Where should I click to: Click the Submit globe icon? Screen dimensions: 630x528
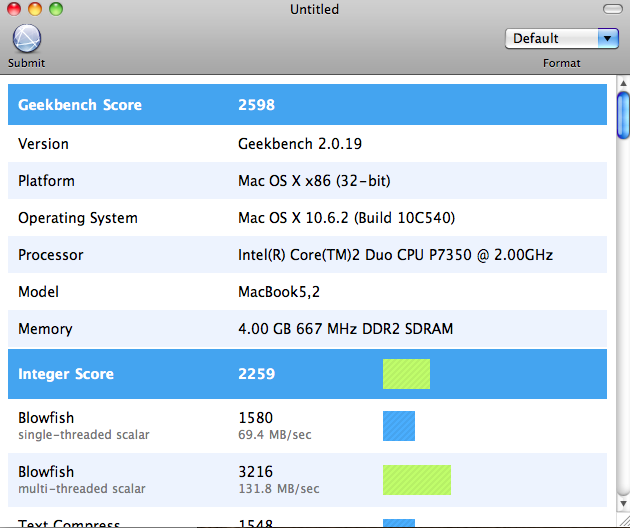pyautogui.click(x=27, y=39)
